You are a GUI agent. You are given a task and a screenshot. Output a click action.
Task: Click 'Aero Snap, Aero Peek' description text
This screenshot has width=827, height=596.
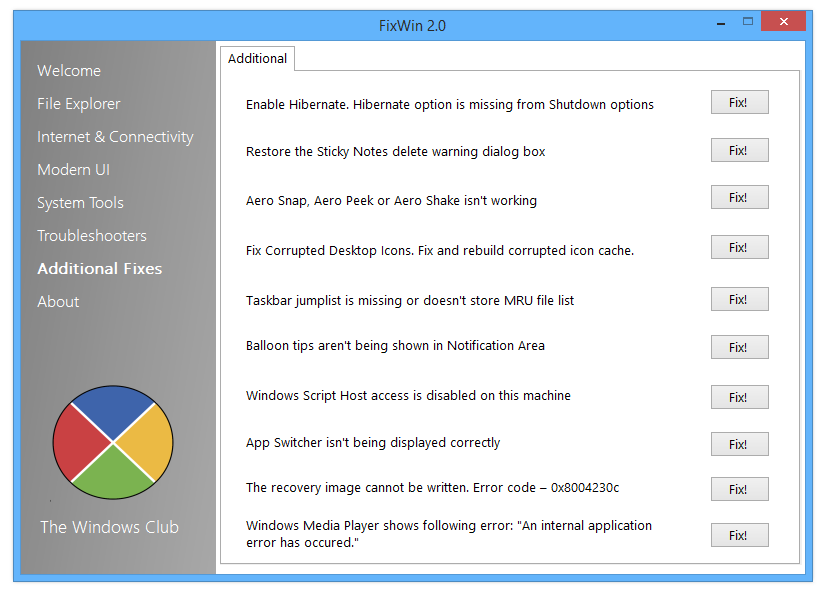(391, 201)
